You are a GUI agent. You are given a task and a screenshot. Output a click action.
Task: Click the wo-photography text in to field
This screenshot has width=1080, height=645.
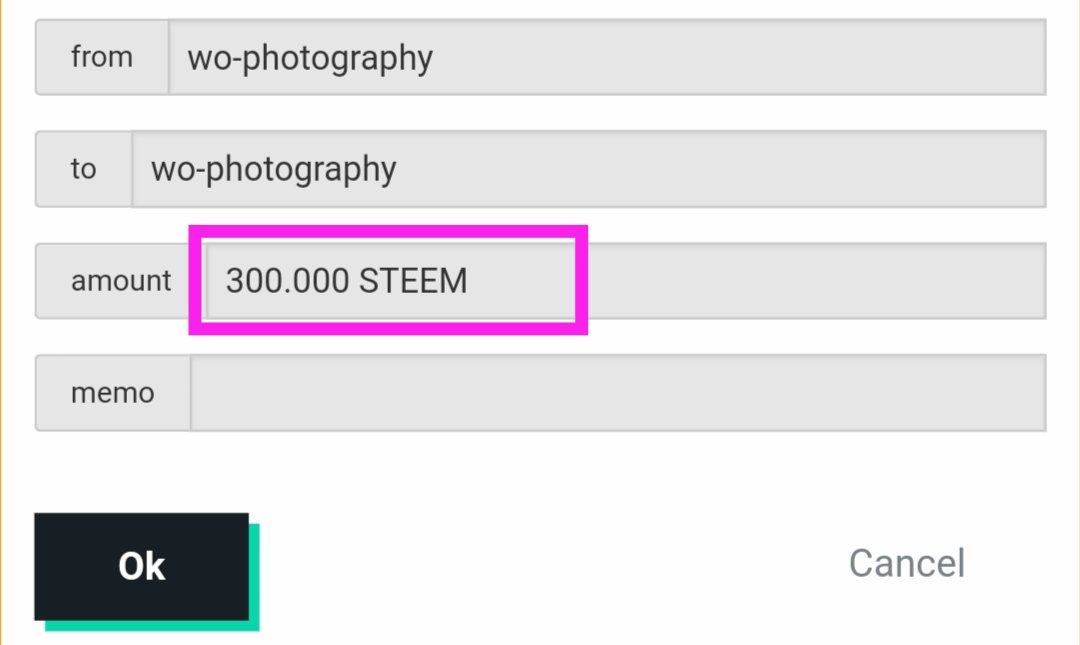(273, 170)
